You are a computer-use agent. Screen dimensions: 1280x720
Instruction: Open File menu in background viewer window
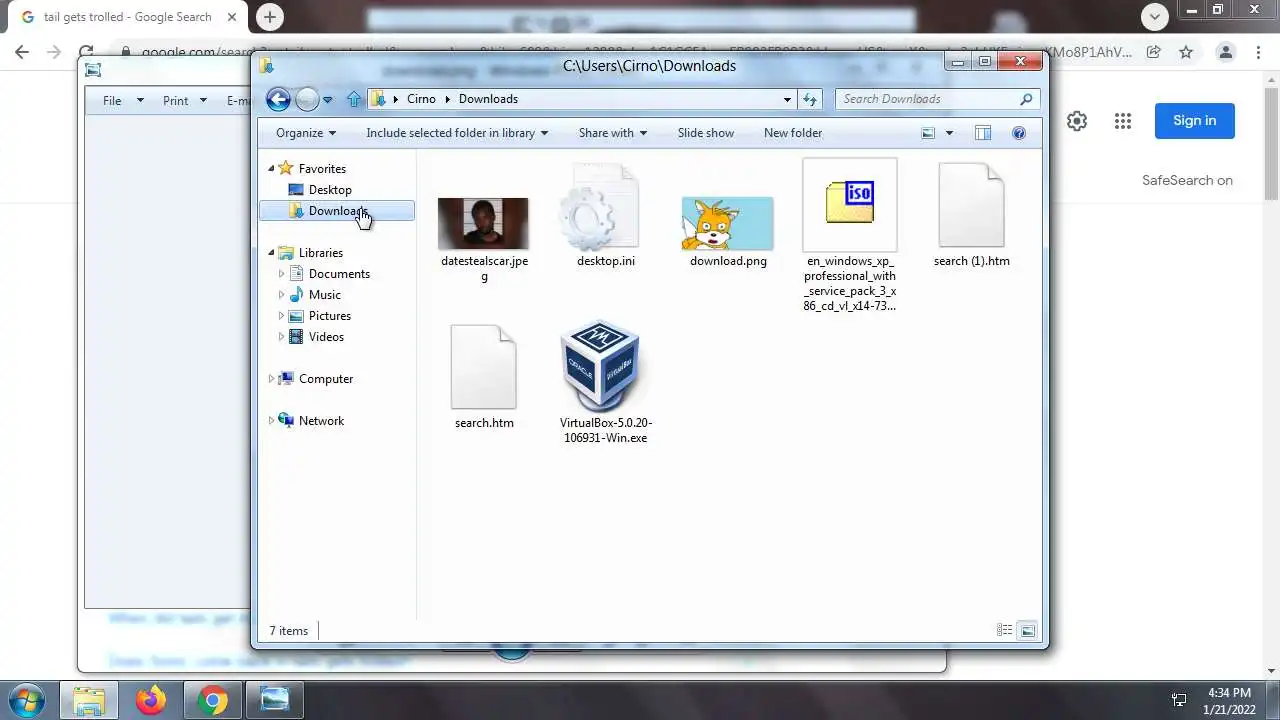124,100
